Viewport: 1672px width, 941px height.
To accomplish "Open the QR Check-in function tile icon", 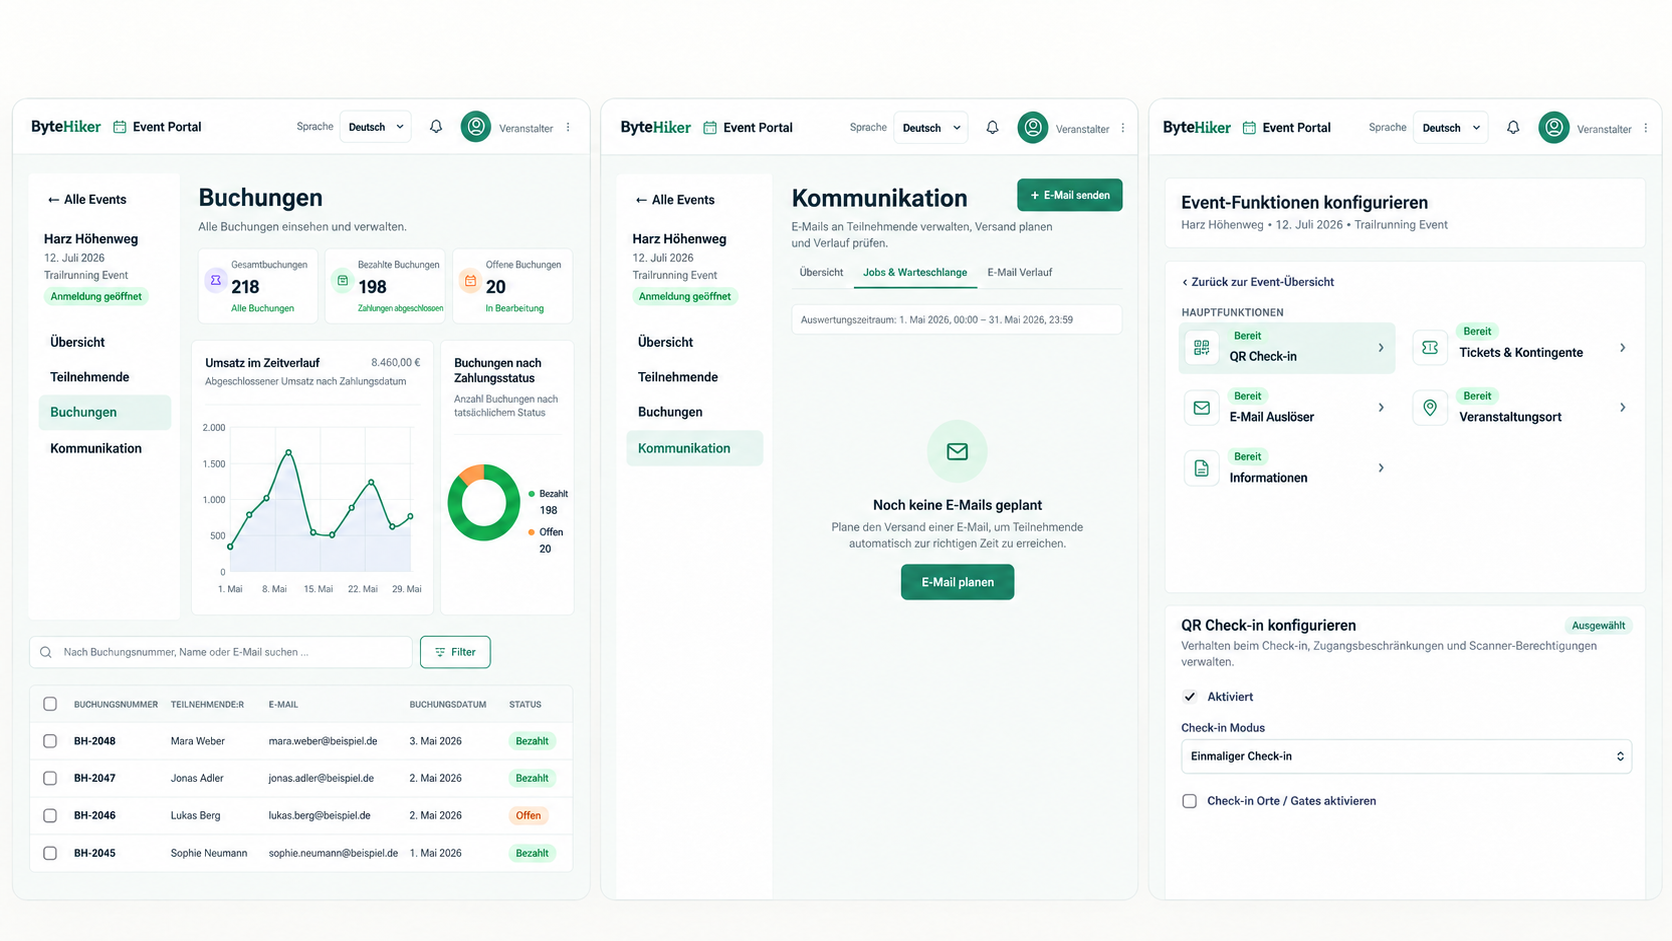I will click(1201, 348).
